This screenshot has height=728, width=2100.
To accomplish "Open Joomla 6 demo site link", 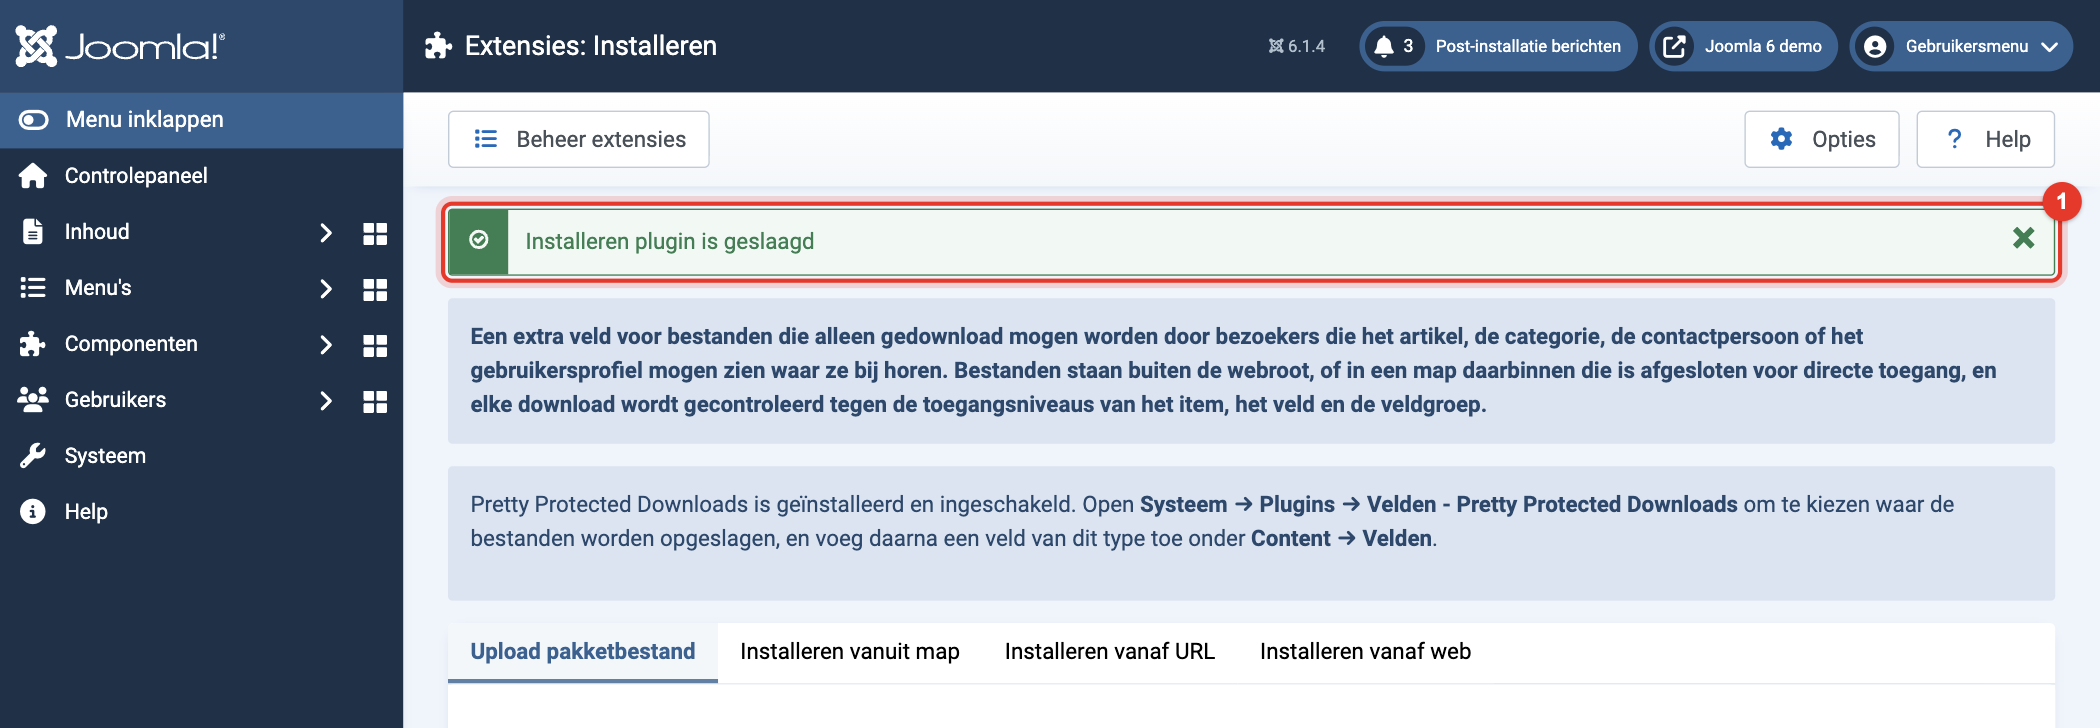I will [x=1743, y=46].
